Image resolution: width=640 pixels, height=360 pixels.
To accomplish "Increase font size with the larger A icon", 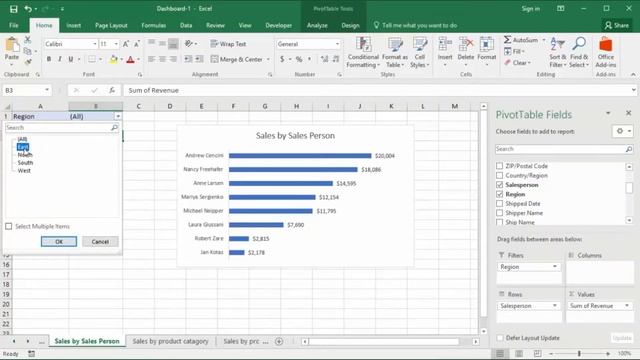I will (126, 44).
